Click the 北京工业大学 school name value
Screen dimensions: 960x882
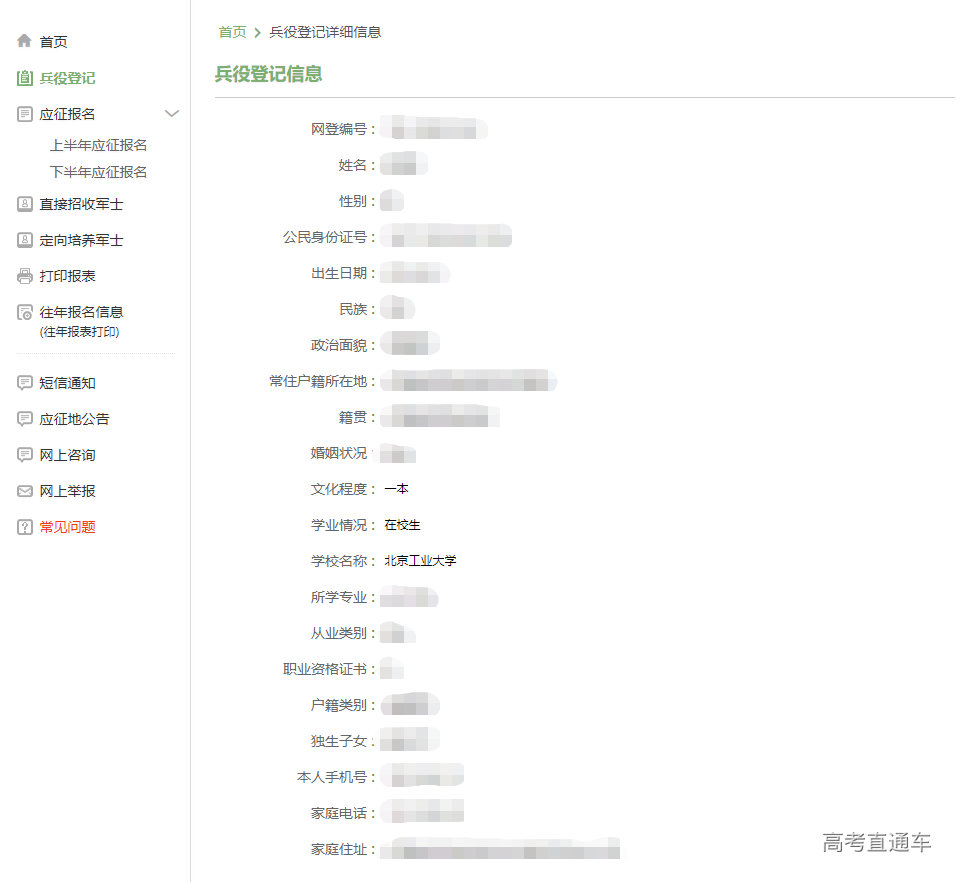[420, 561]
